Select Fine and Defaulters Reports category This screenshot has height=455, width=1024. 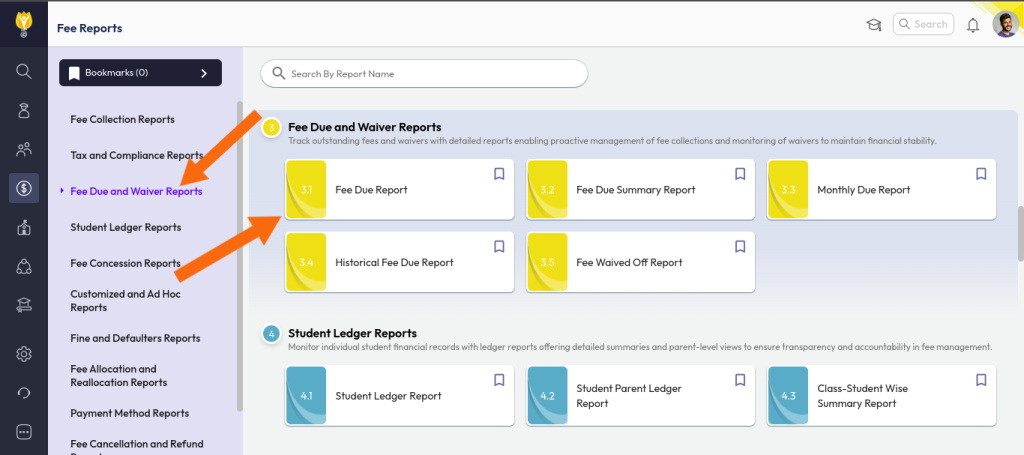[x=135, y=338]
